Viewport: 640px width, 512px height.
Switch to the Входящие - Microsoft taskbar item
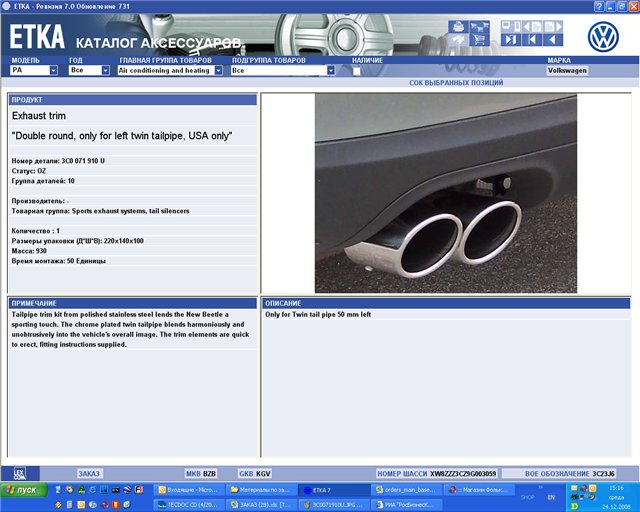click(189, 490)
